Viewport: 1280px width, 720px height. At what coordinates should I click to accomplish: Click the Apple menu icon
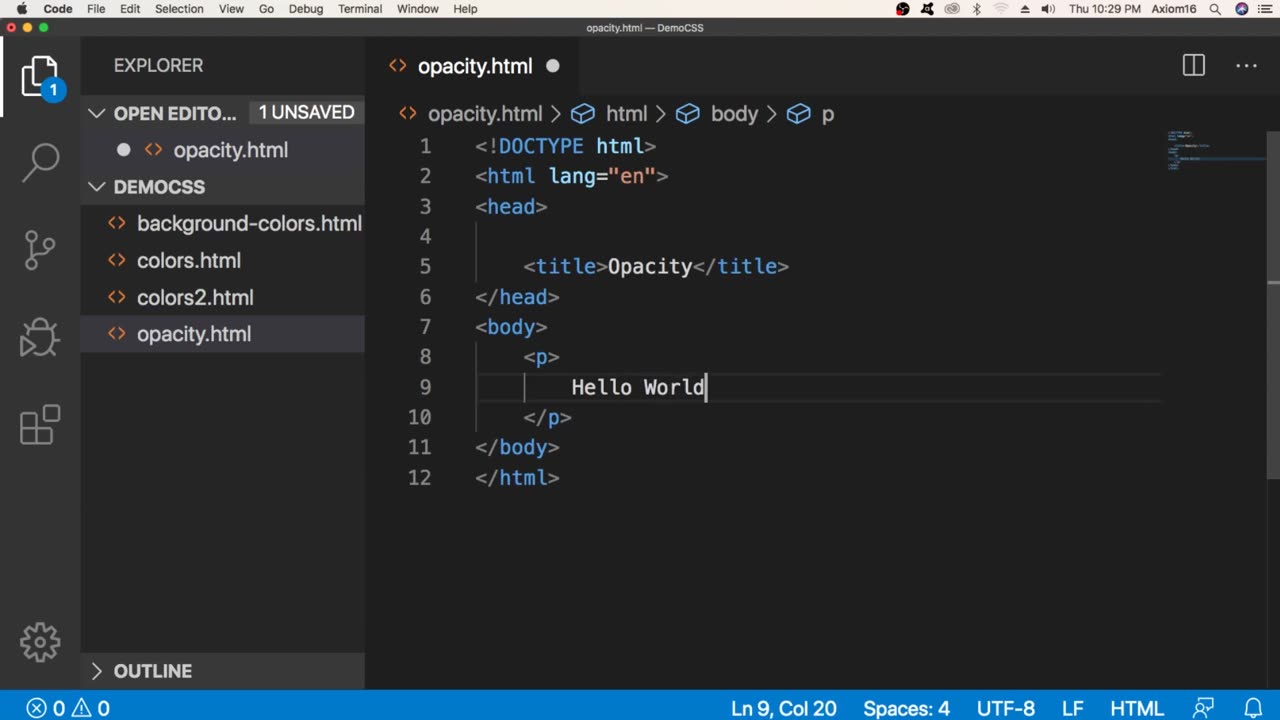tap(21, 9)
